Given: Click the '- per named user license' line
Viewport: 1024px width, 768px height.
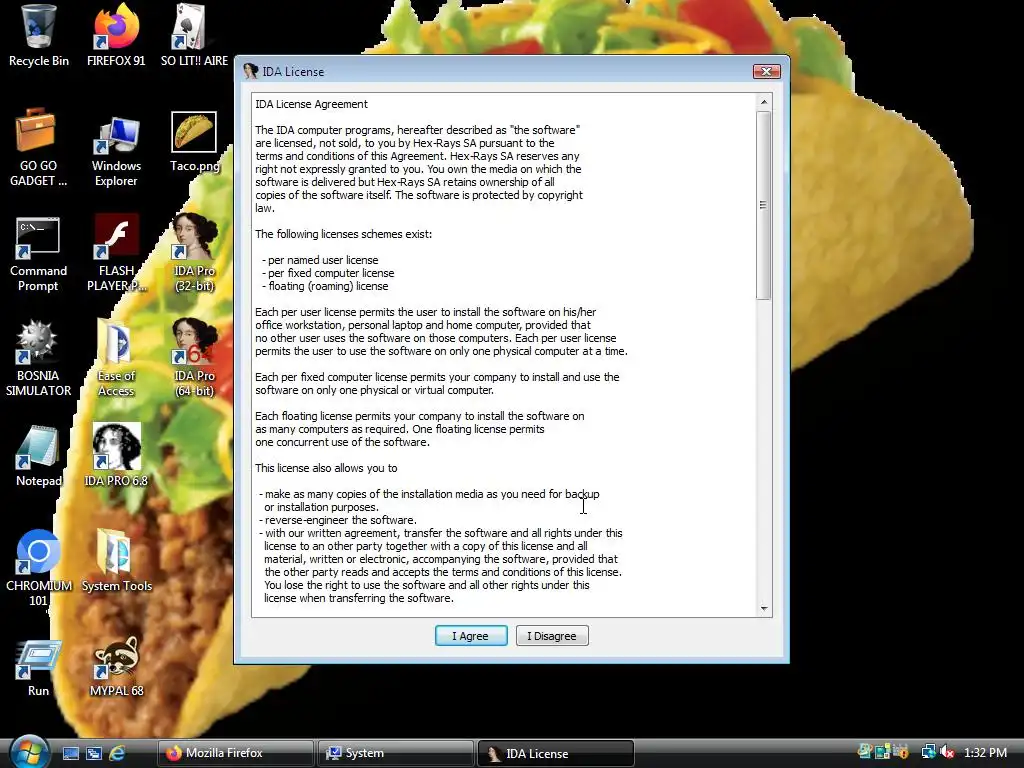Looking at the screenshot, I should click(320, 260).
